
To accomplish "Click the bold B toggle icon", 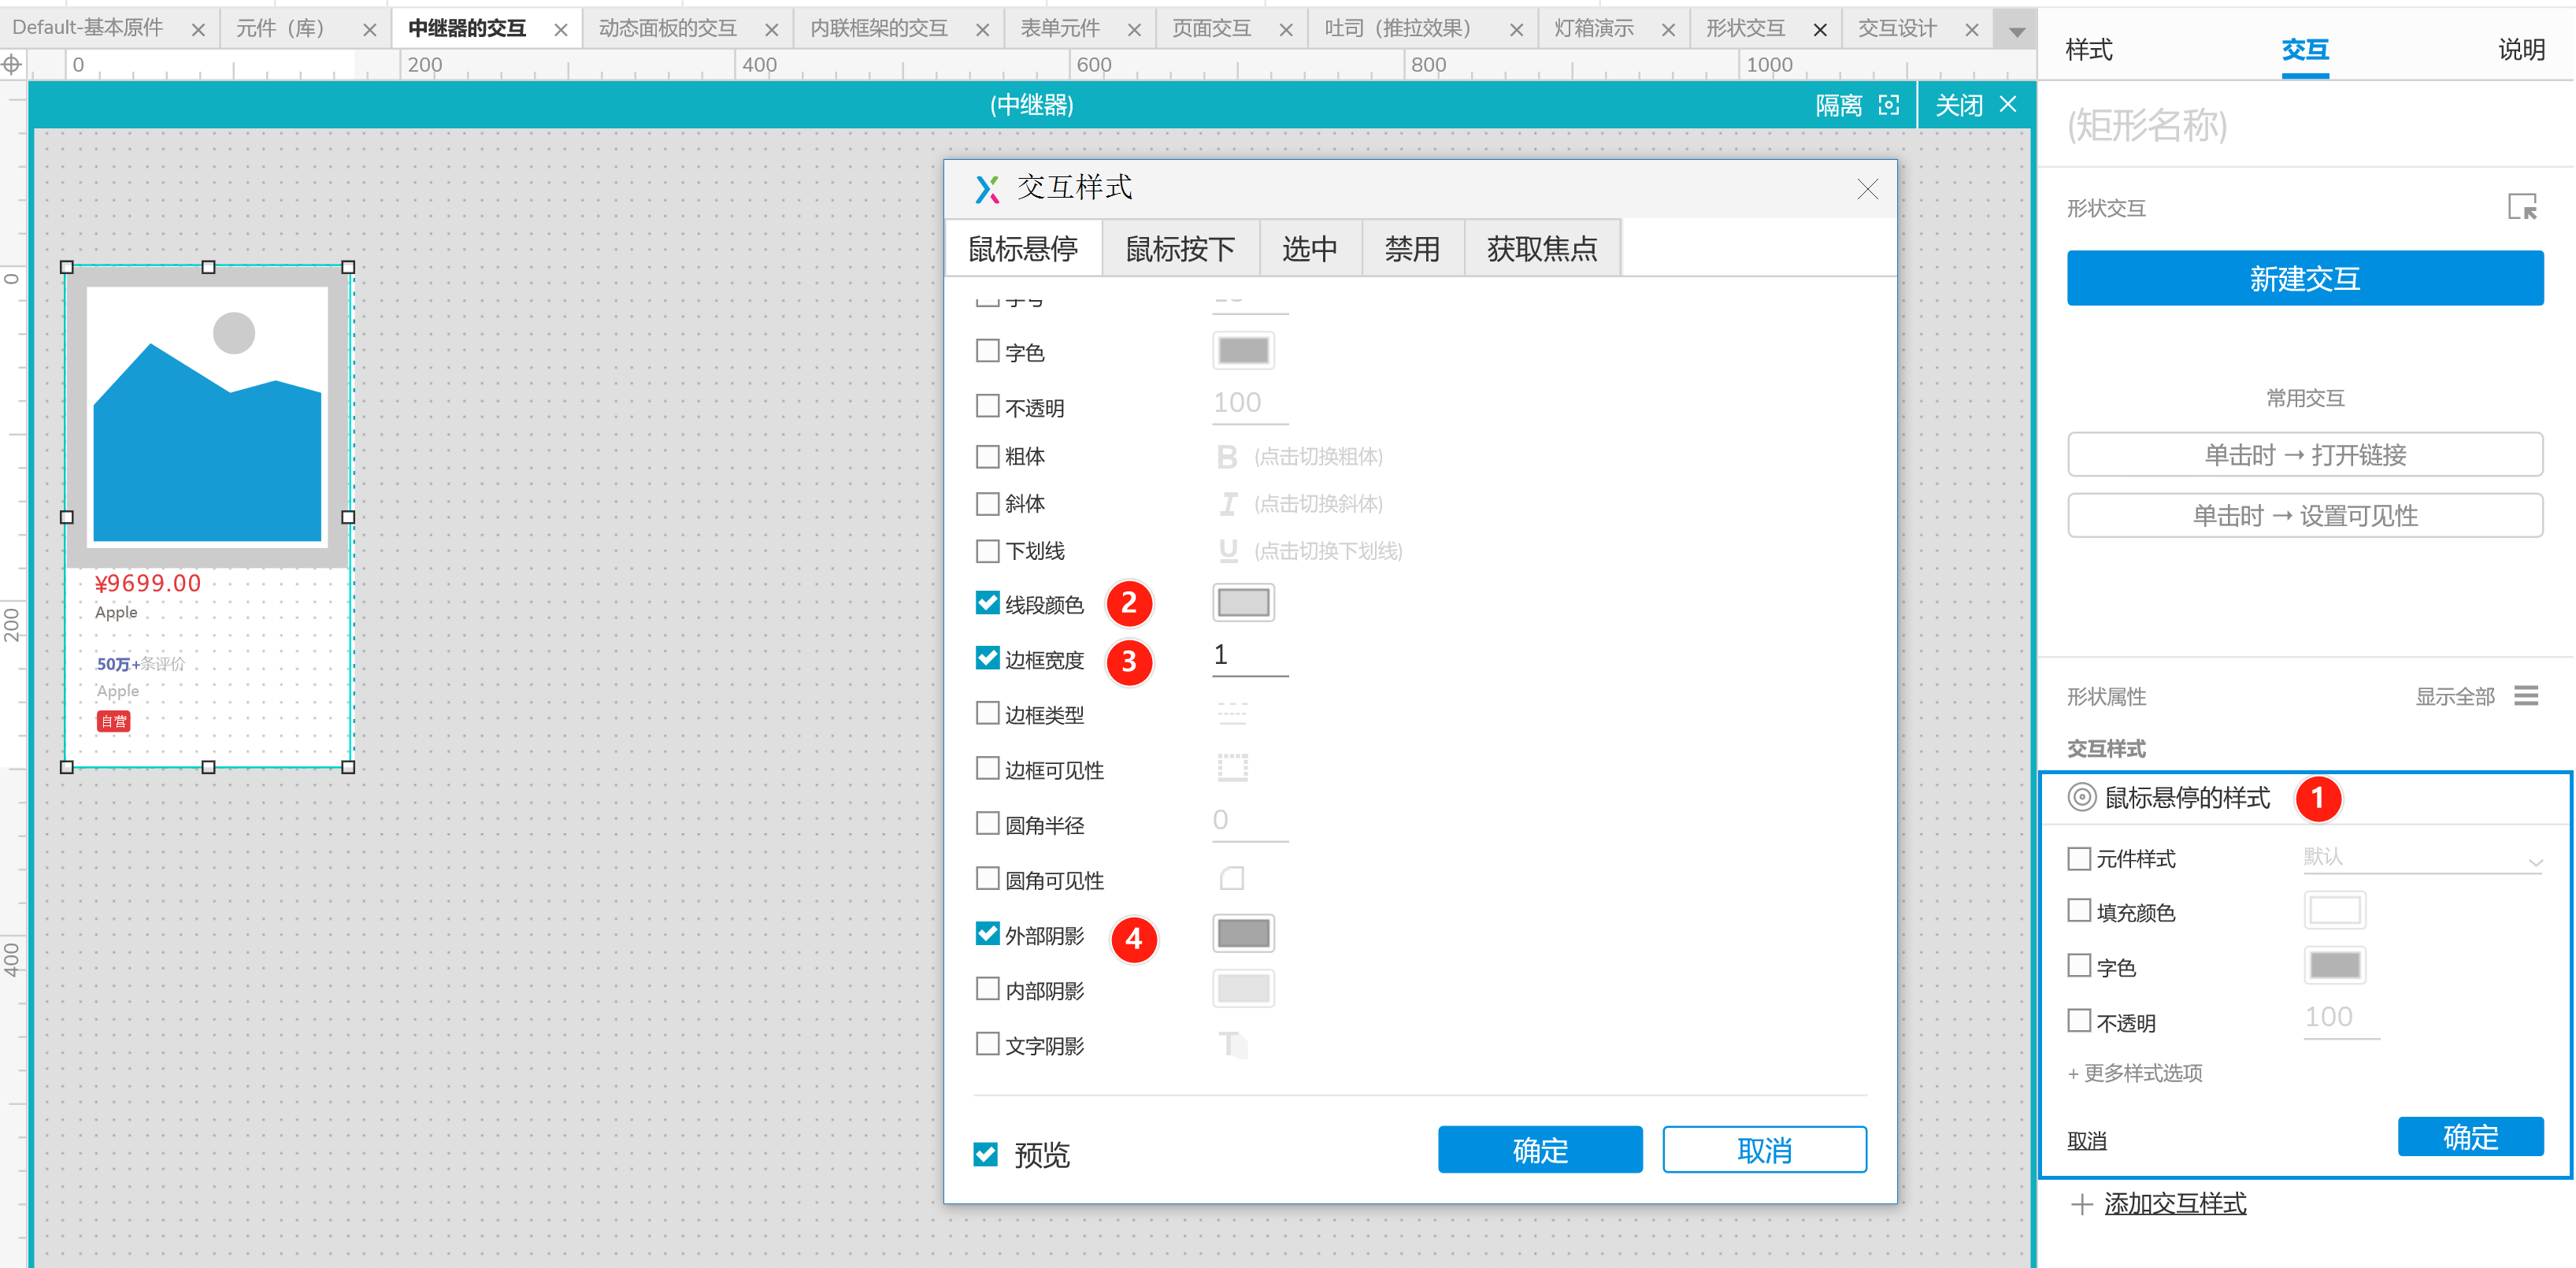I will (1227, 457).
